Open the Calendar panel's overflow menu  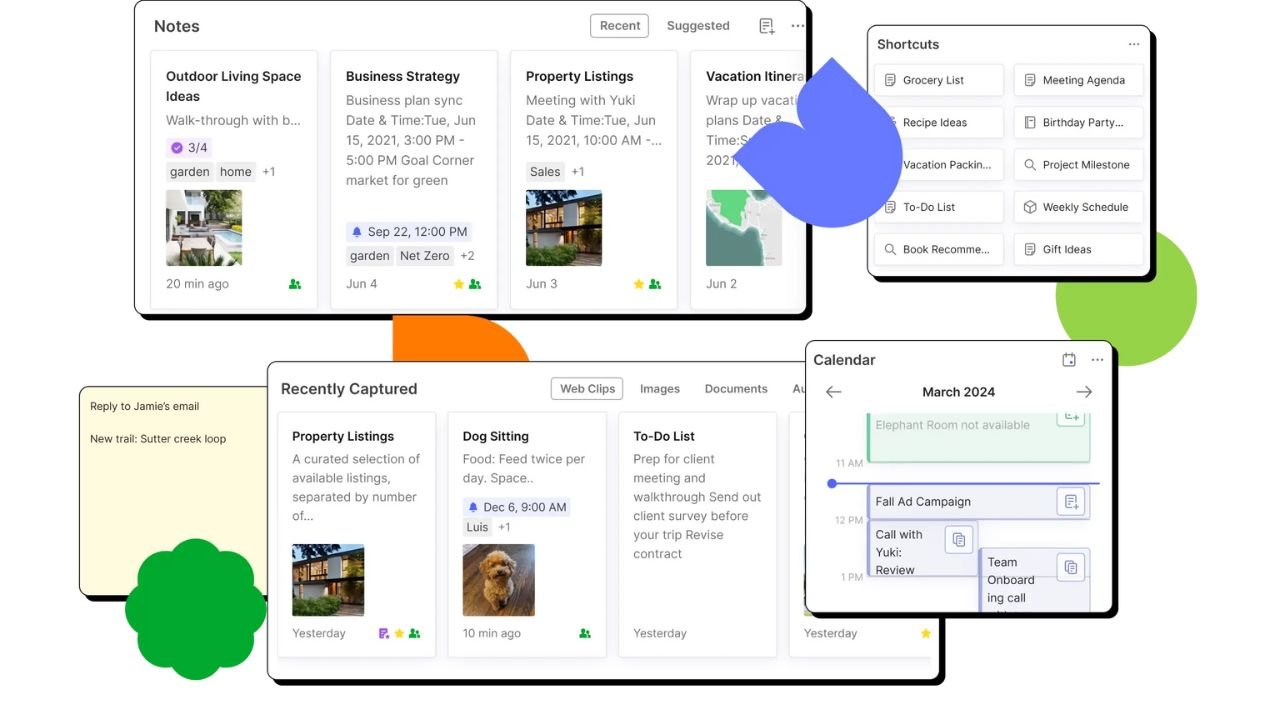[1097, 359]
